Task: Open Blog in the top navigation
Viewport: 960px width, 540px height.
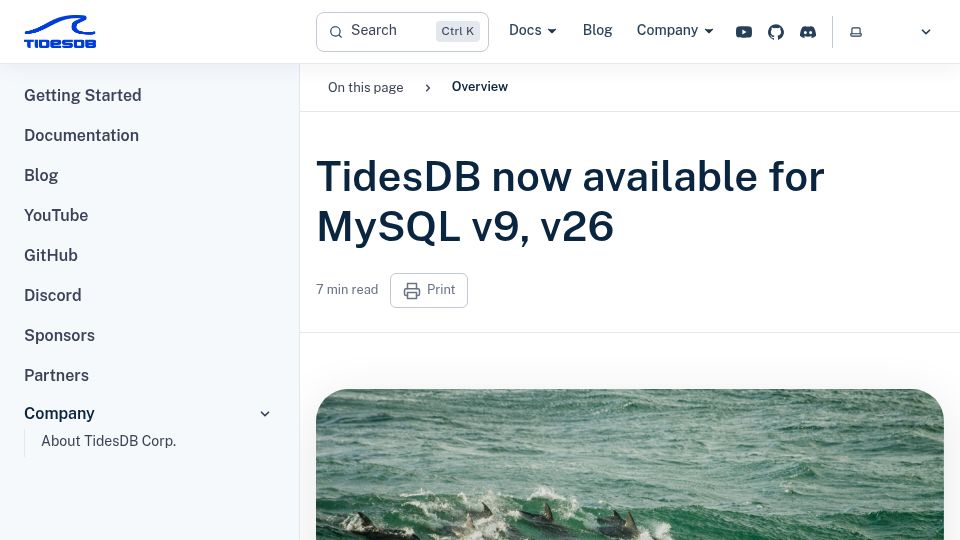Action: [x=598, y=31]
